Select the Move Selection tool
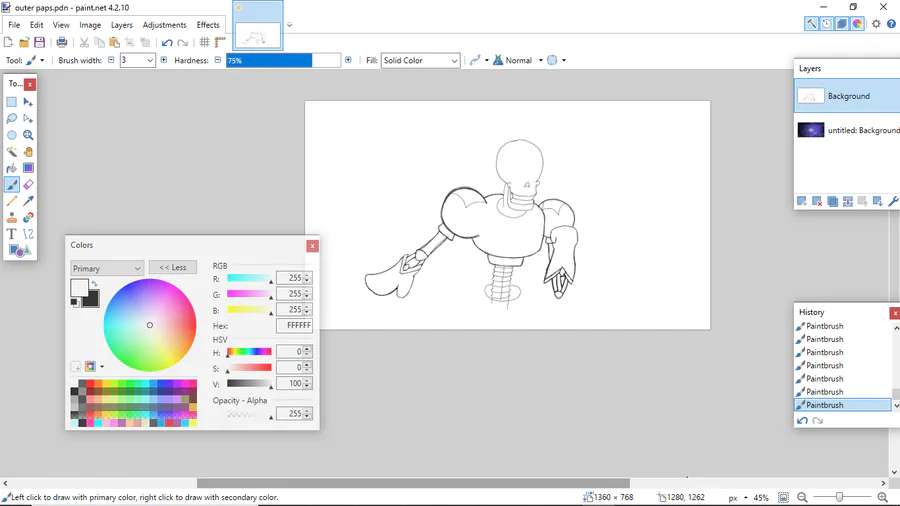 tap(28, 119)
